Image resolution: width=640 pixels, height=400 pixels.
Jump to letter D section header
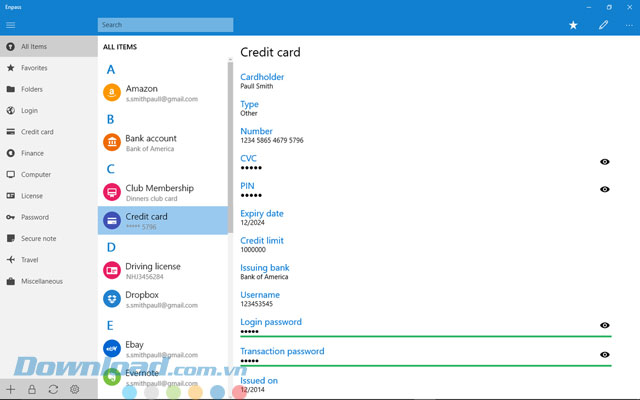111,247
